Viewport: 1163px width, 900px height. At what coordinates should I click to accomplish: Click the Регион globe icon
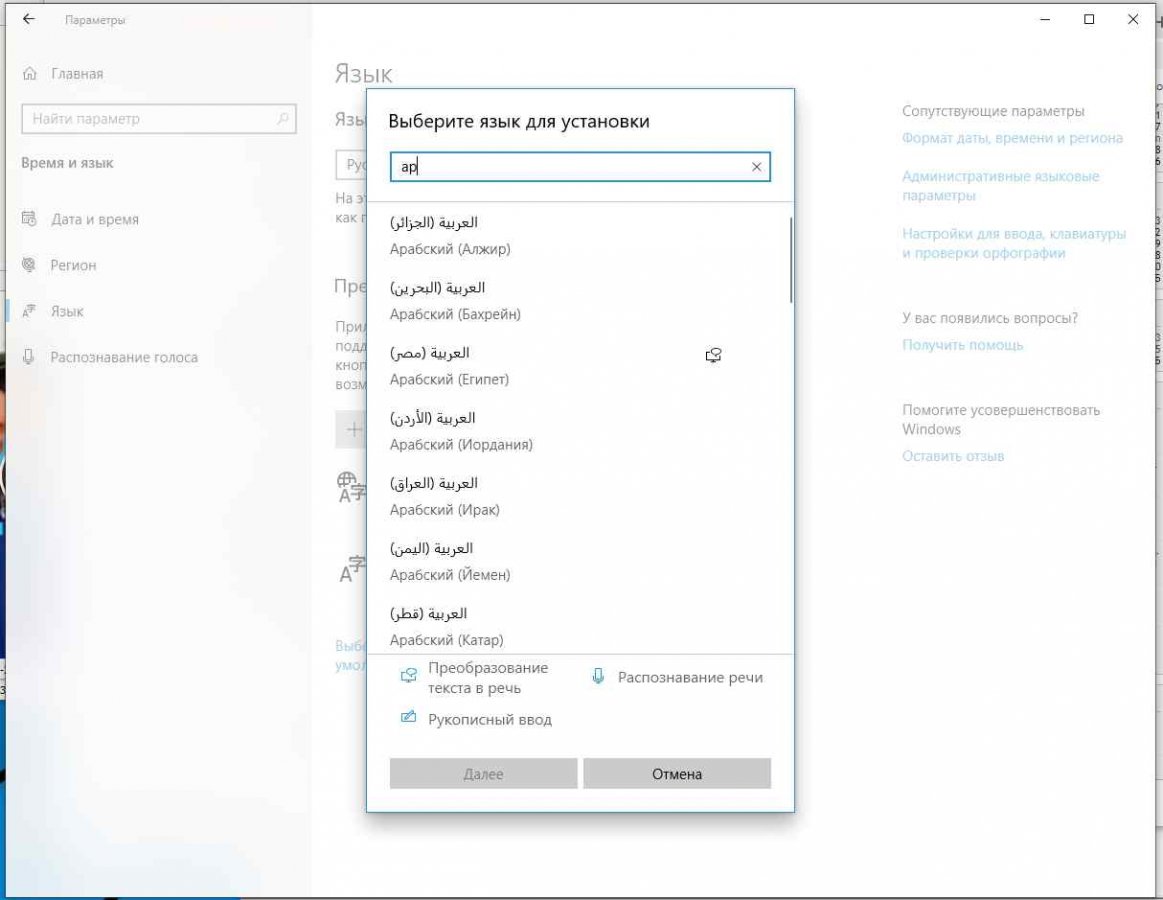pos(29,265)
